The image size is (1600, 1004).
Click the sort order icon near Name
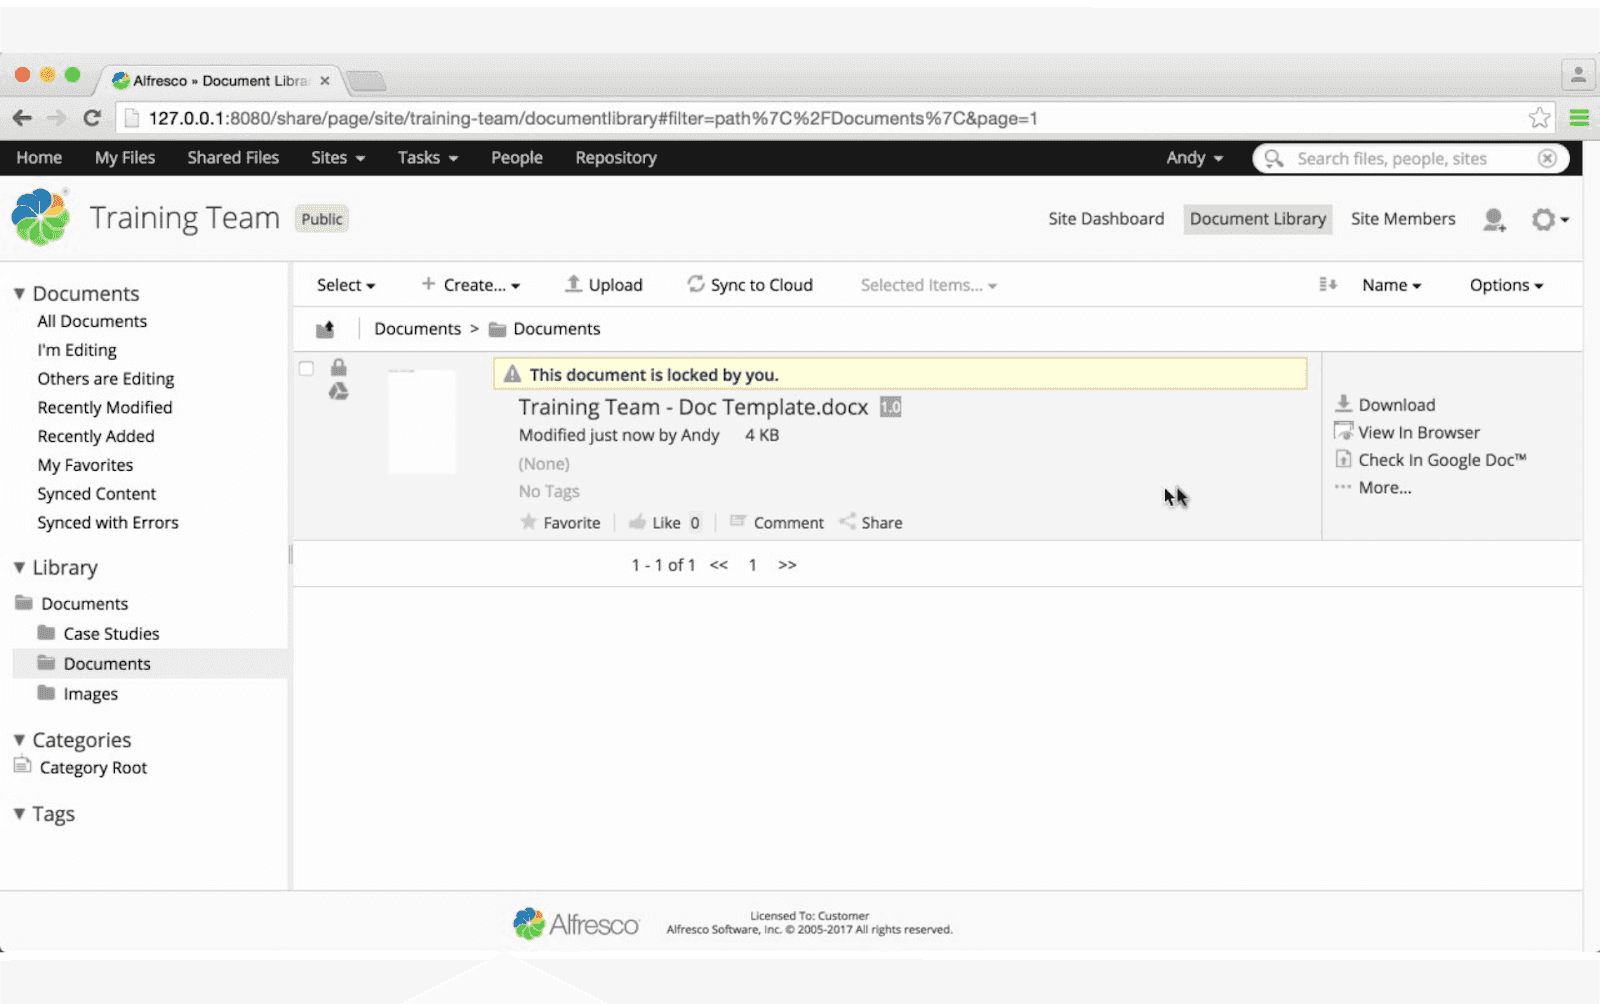coord(1328,284)
